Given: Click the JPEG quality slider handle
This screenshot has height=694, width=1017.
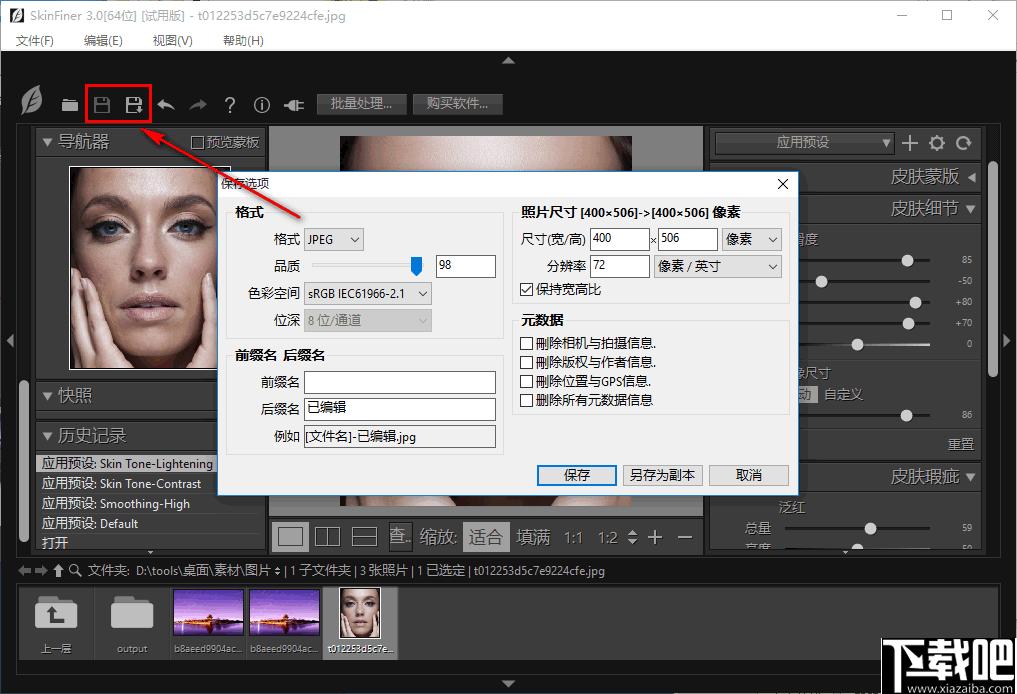Looking at the screenshot, I should [416, 265].
